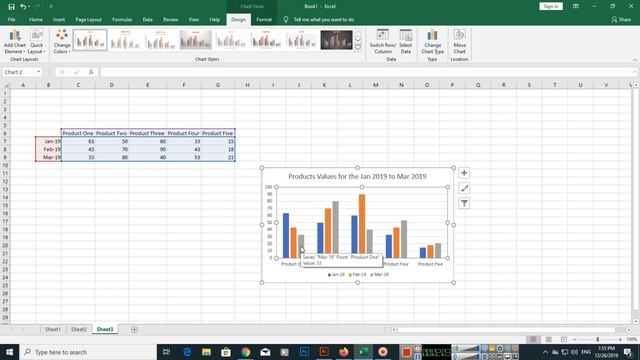
Task: Open Microsoft Edge from taskbar
Action: pyautogui.click(x=187, y=352)
